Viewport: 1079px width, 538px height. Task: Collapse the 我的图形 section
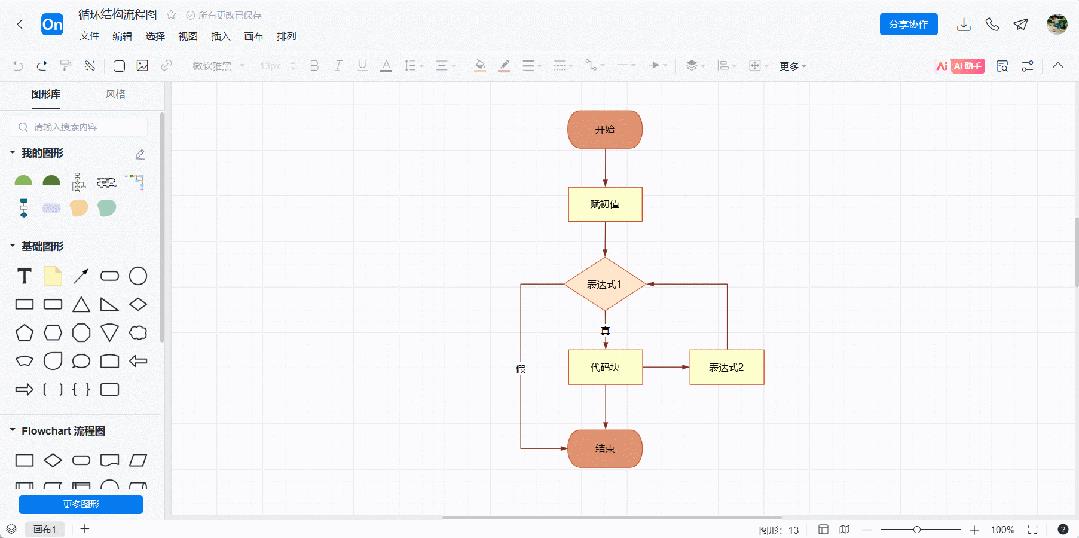12,153
